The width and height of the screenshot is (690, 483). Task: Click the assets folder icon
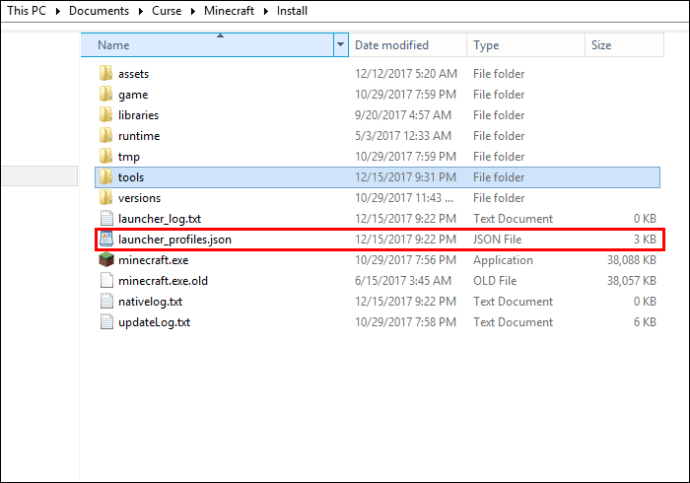pyautogui.click(x=107, y=74)
